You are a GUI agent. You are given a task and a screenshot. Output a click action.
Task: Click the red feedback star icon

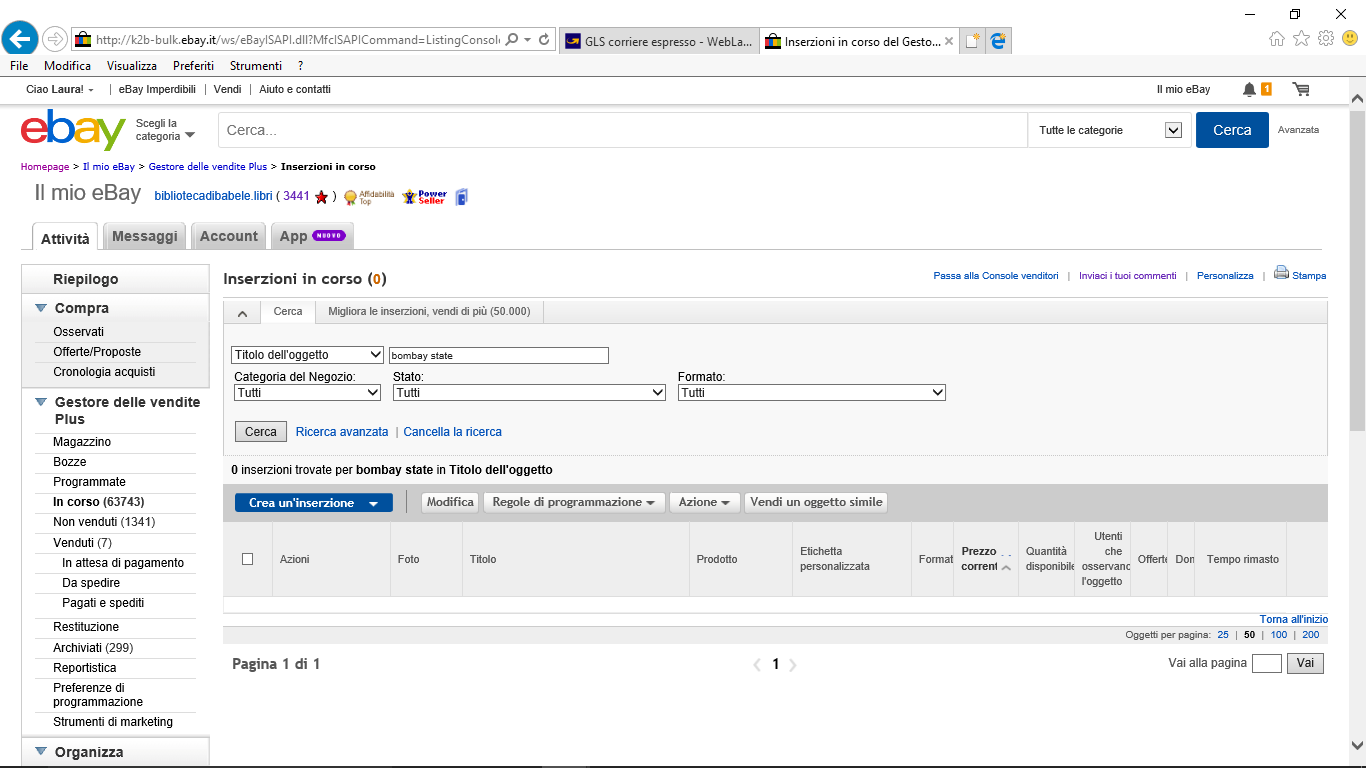pyautogui.click(x=321, y=197)
